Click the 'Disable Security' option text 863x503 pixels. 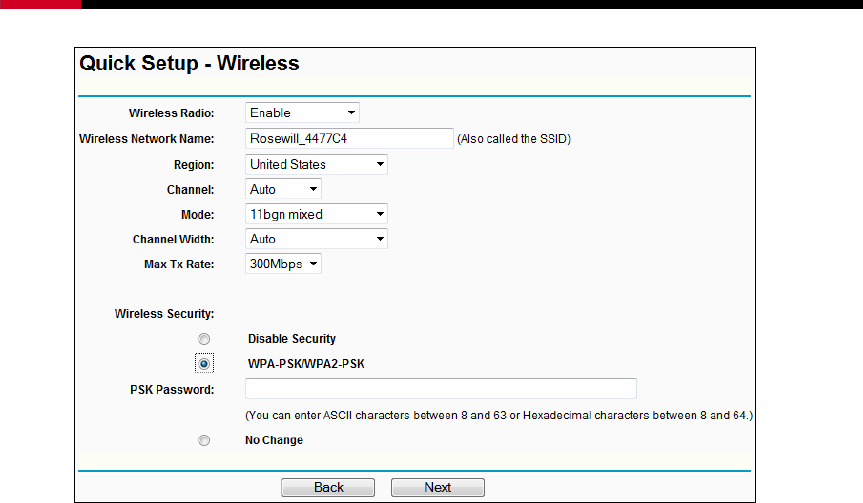292,339
